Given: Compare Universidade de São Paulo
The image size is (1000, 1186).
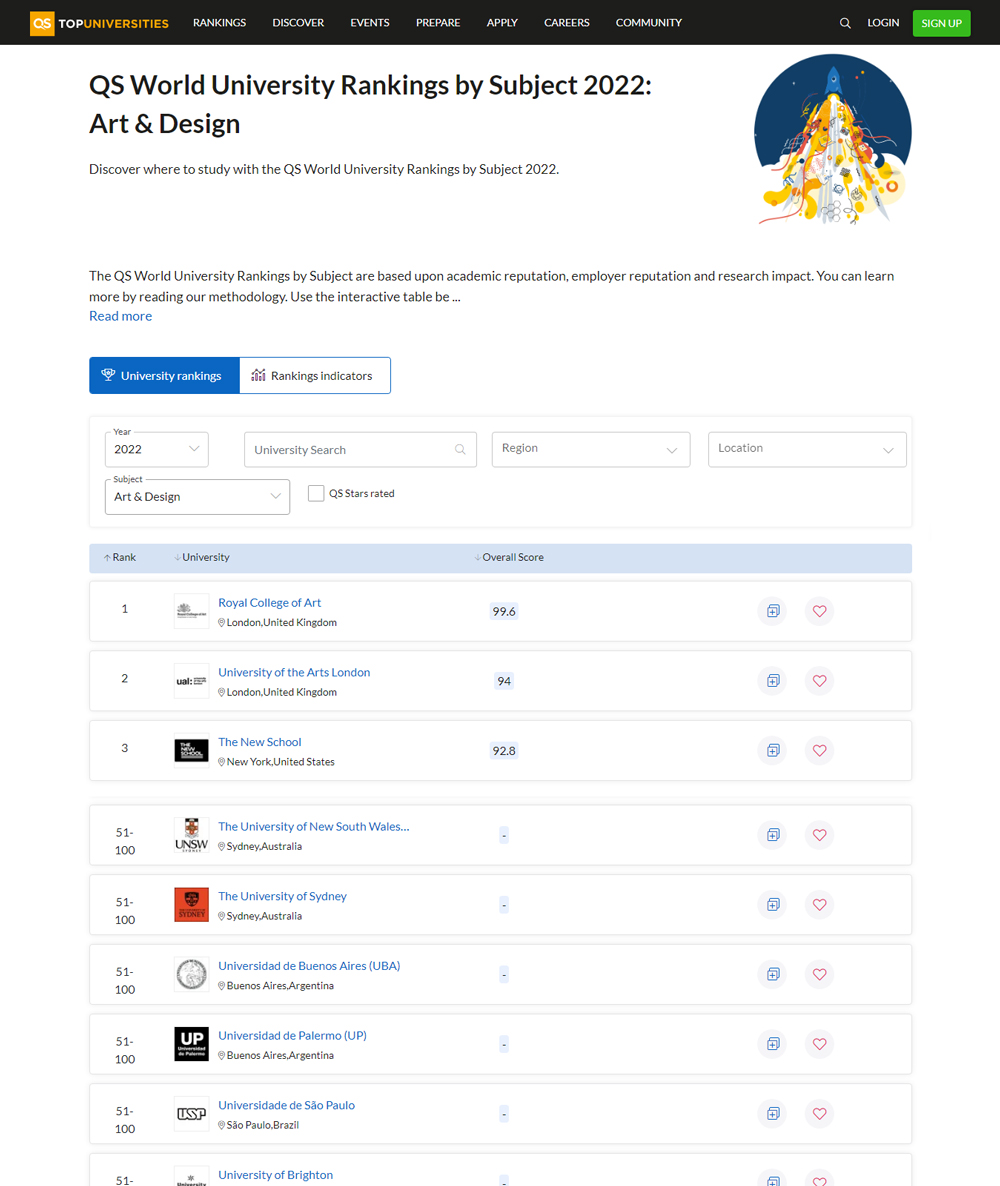Looking at the screenshot, I should click(772, 1113).
